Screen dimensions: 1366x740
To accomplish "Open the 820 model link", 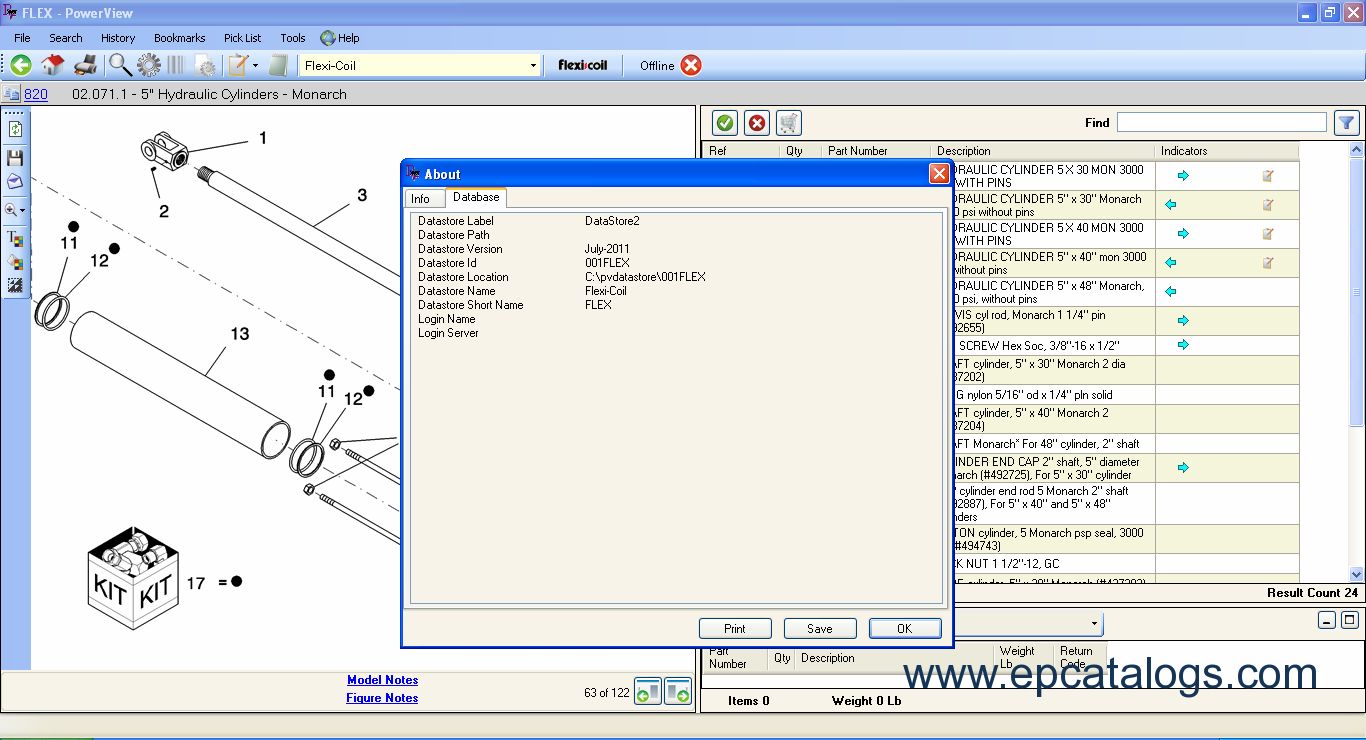I will [36, 94].
